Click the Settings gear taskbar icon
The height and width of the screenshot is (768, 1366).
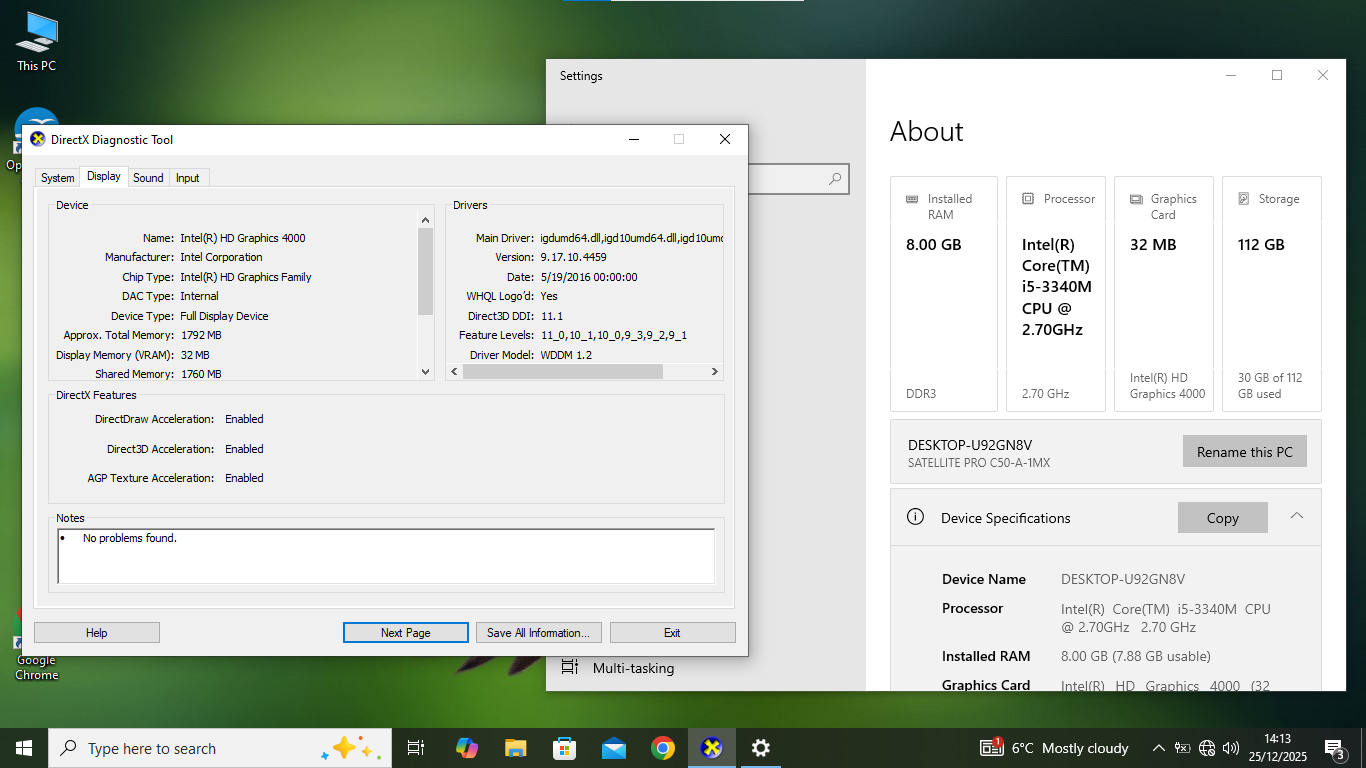tap(760, 748)
